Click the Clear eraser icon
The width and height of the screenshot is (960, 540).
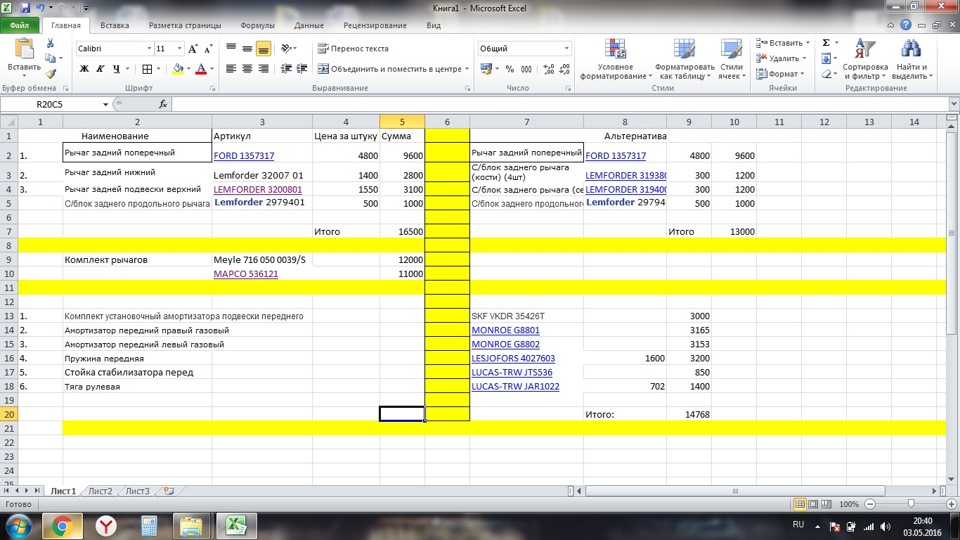pos(826,74)
